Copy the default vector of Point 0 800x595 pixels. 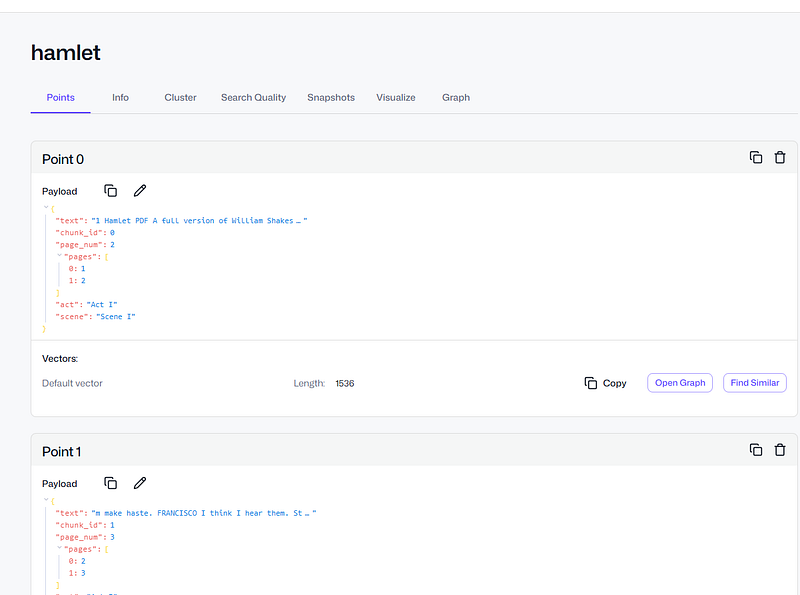pyautogui.click(x=605, y=383)
